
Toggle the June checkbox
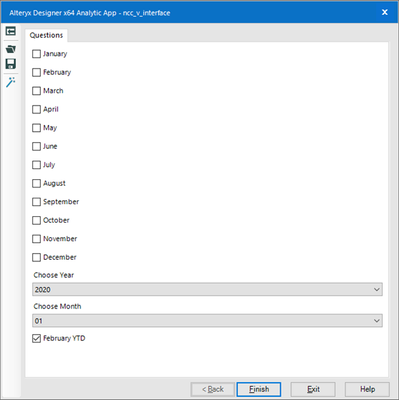tap(36, 146)
